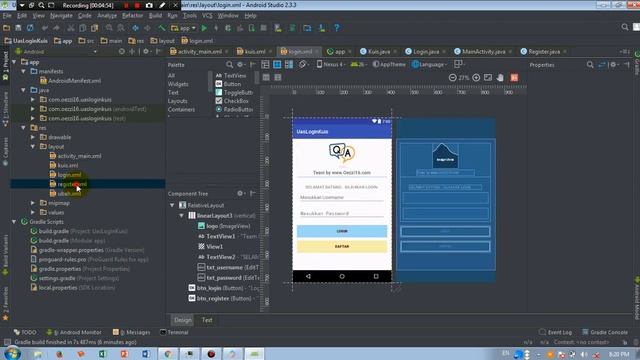Open the Language dropdown

[429, 64]
